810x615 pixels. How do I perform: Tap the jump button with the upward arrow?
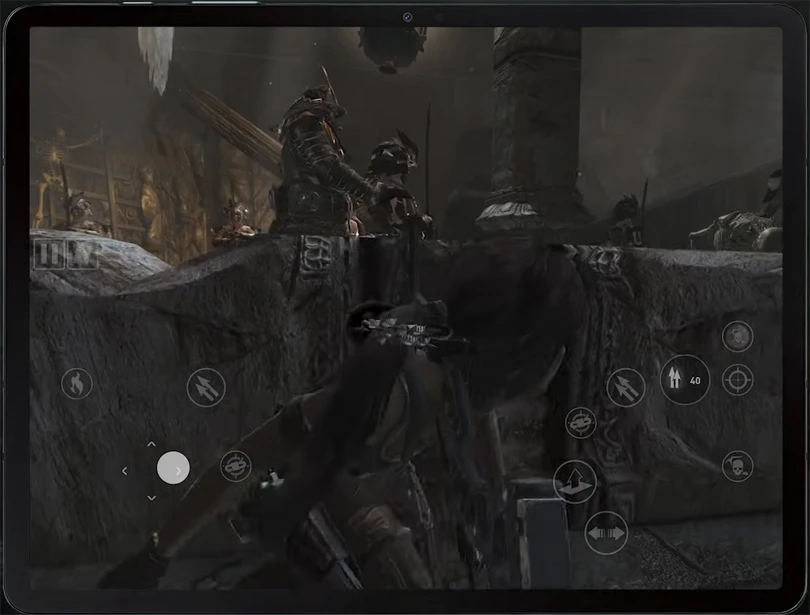(x=575, y=482)
